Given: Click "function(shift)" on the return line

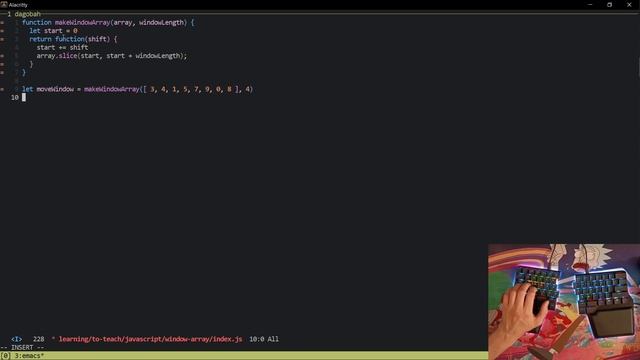Looking at the screenshot, I should [82, 39].
